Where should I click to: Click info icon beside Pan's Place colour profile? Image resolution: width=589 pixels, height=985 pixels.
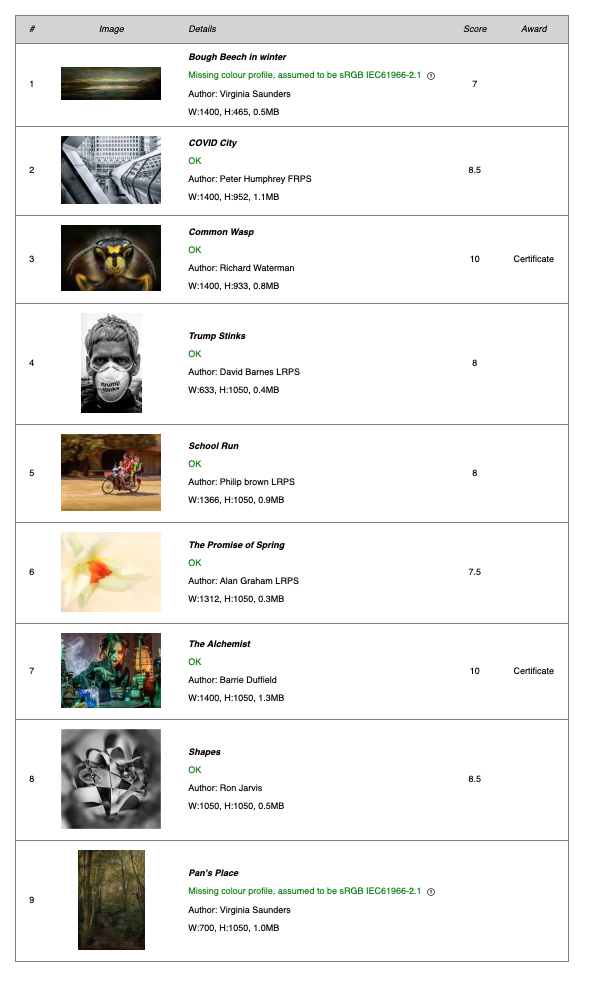coord(431,892)
